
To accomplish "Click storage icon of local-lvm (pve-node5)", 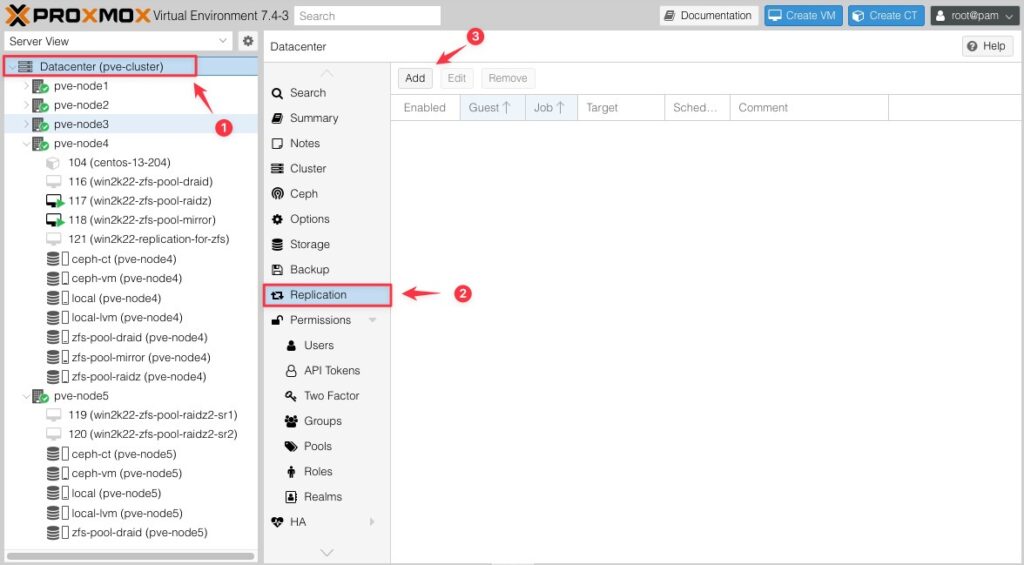I will coord(57,513).
